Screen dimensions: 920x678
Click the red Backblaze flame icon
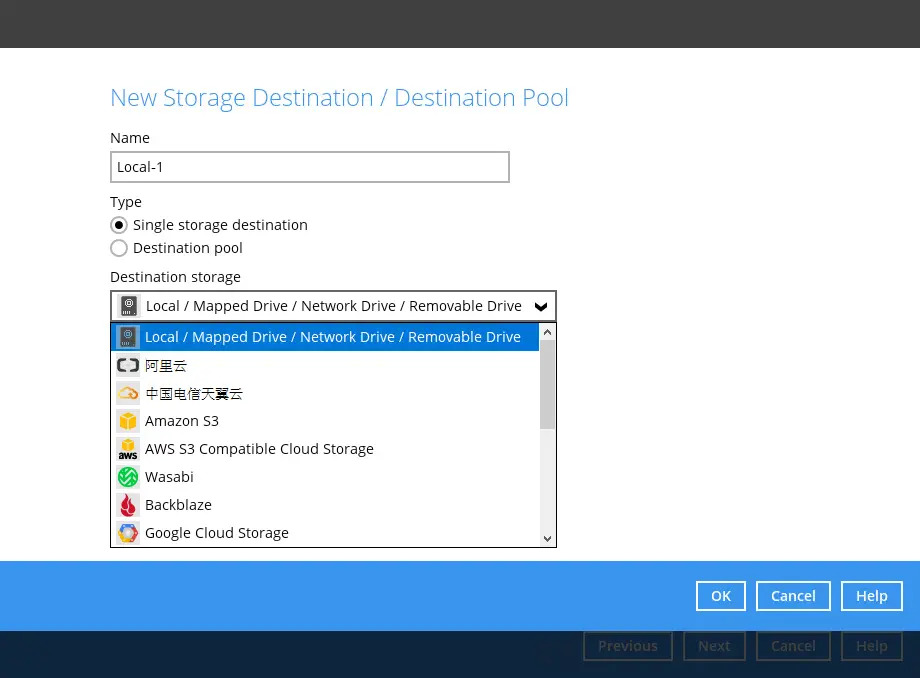pyautogui.click(x=127, y=505)
